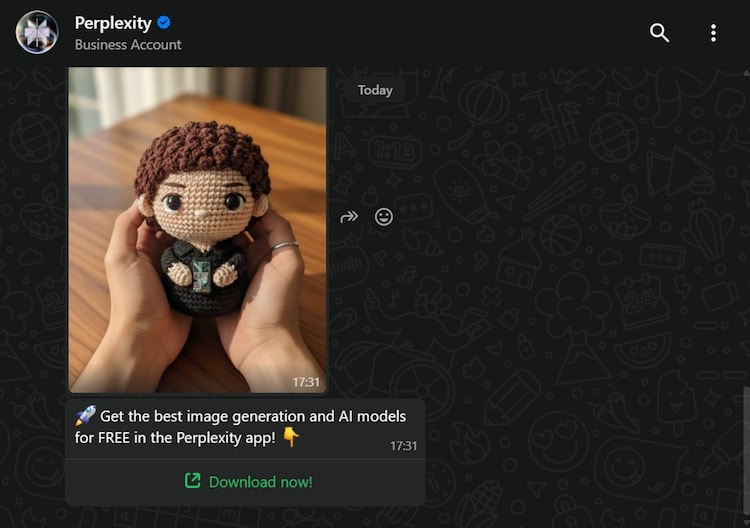
Task: Click the blue verified badge
Action: point(164,22)
